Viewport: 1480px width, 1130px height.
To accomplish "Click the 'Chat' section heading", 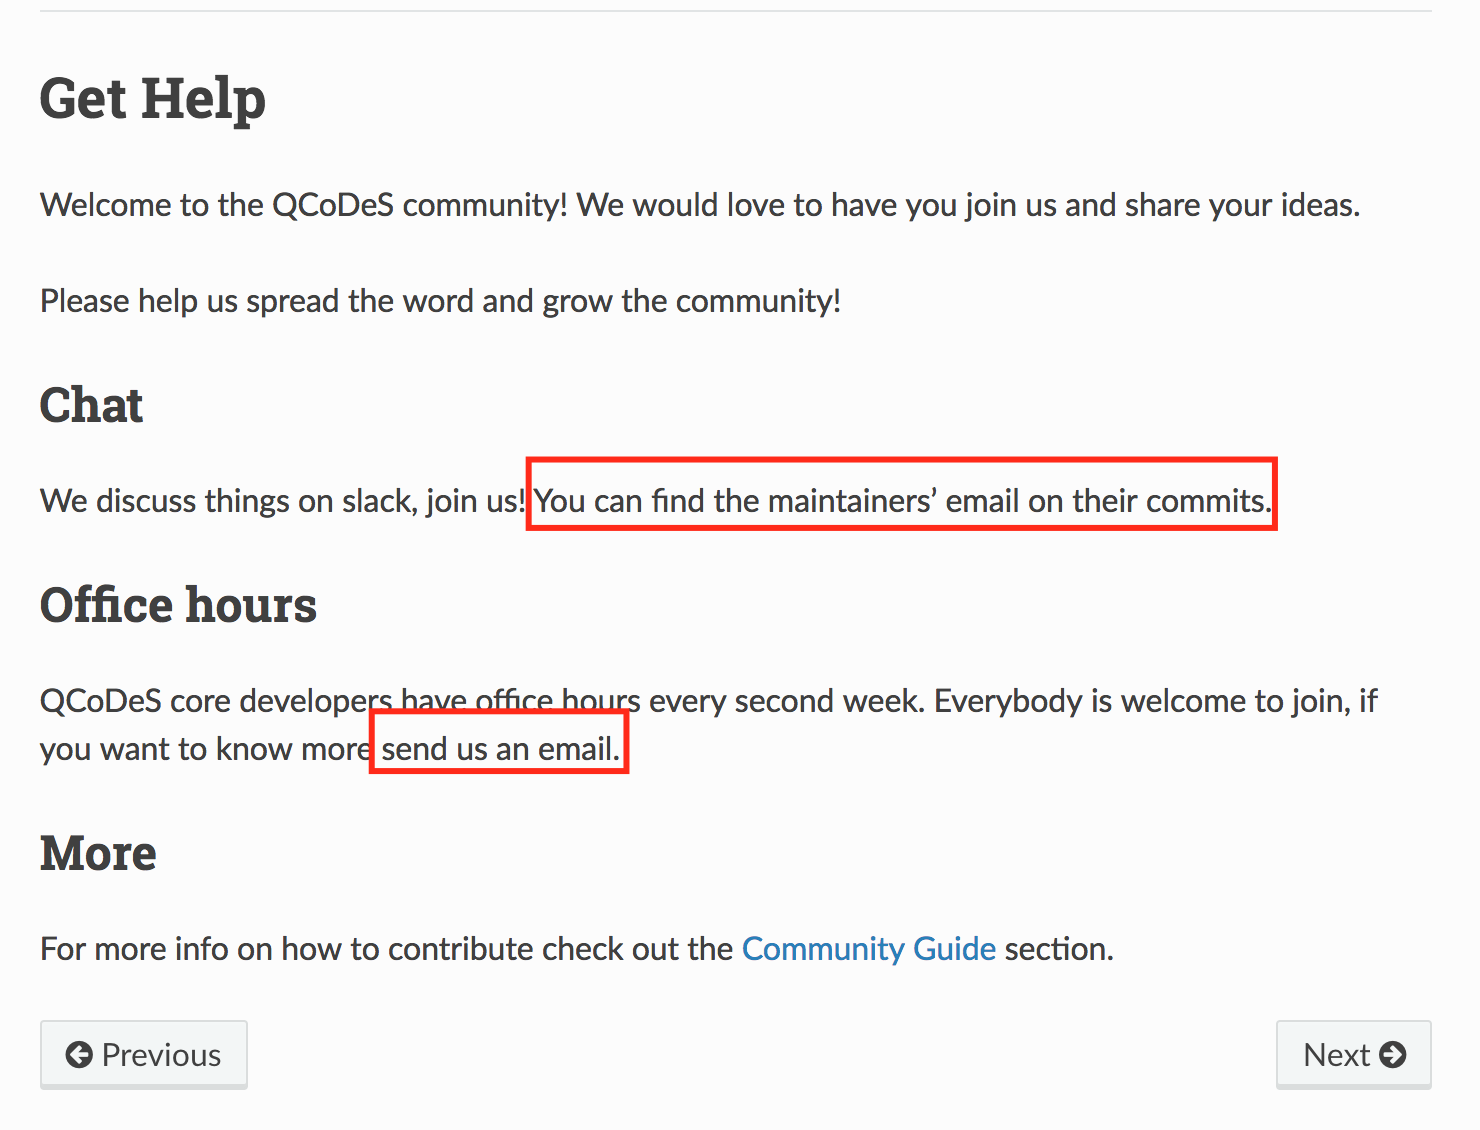I will pos(91,405).
